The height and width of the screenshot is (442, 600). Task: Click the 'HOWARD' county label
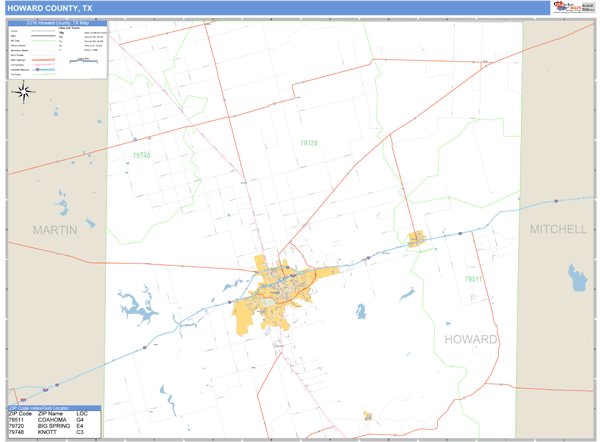pyautogui.click(x=471, y=339)
